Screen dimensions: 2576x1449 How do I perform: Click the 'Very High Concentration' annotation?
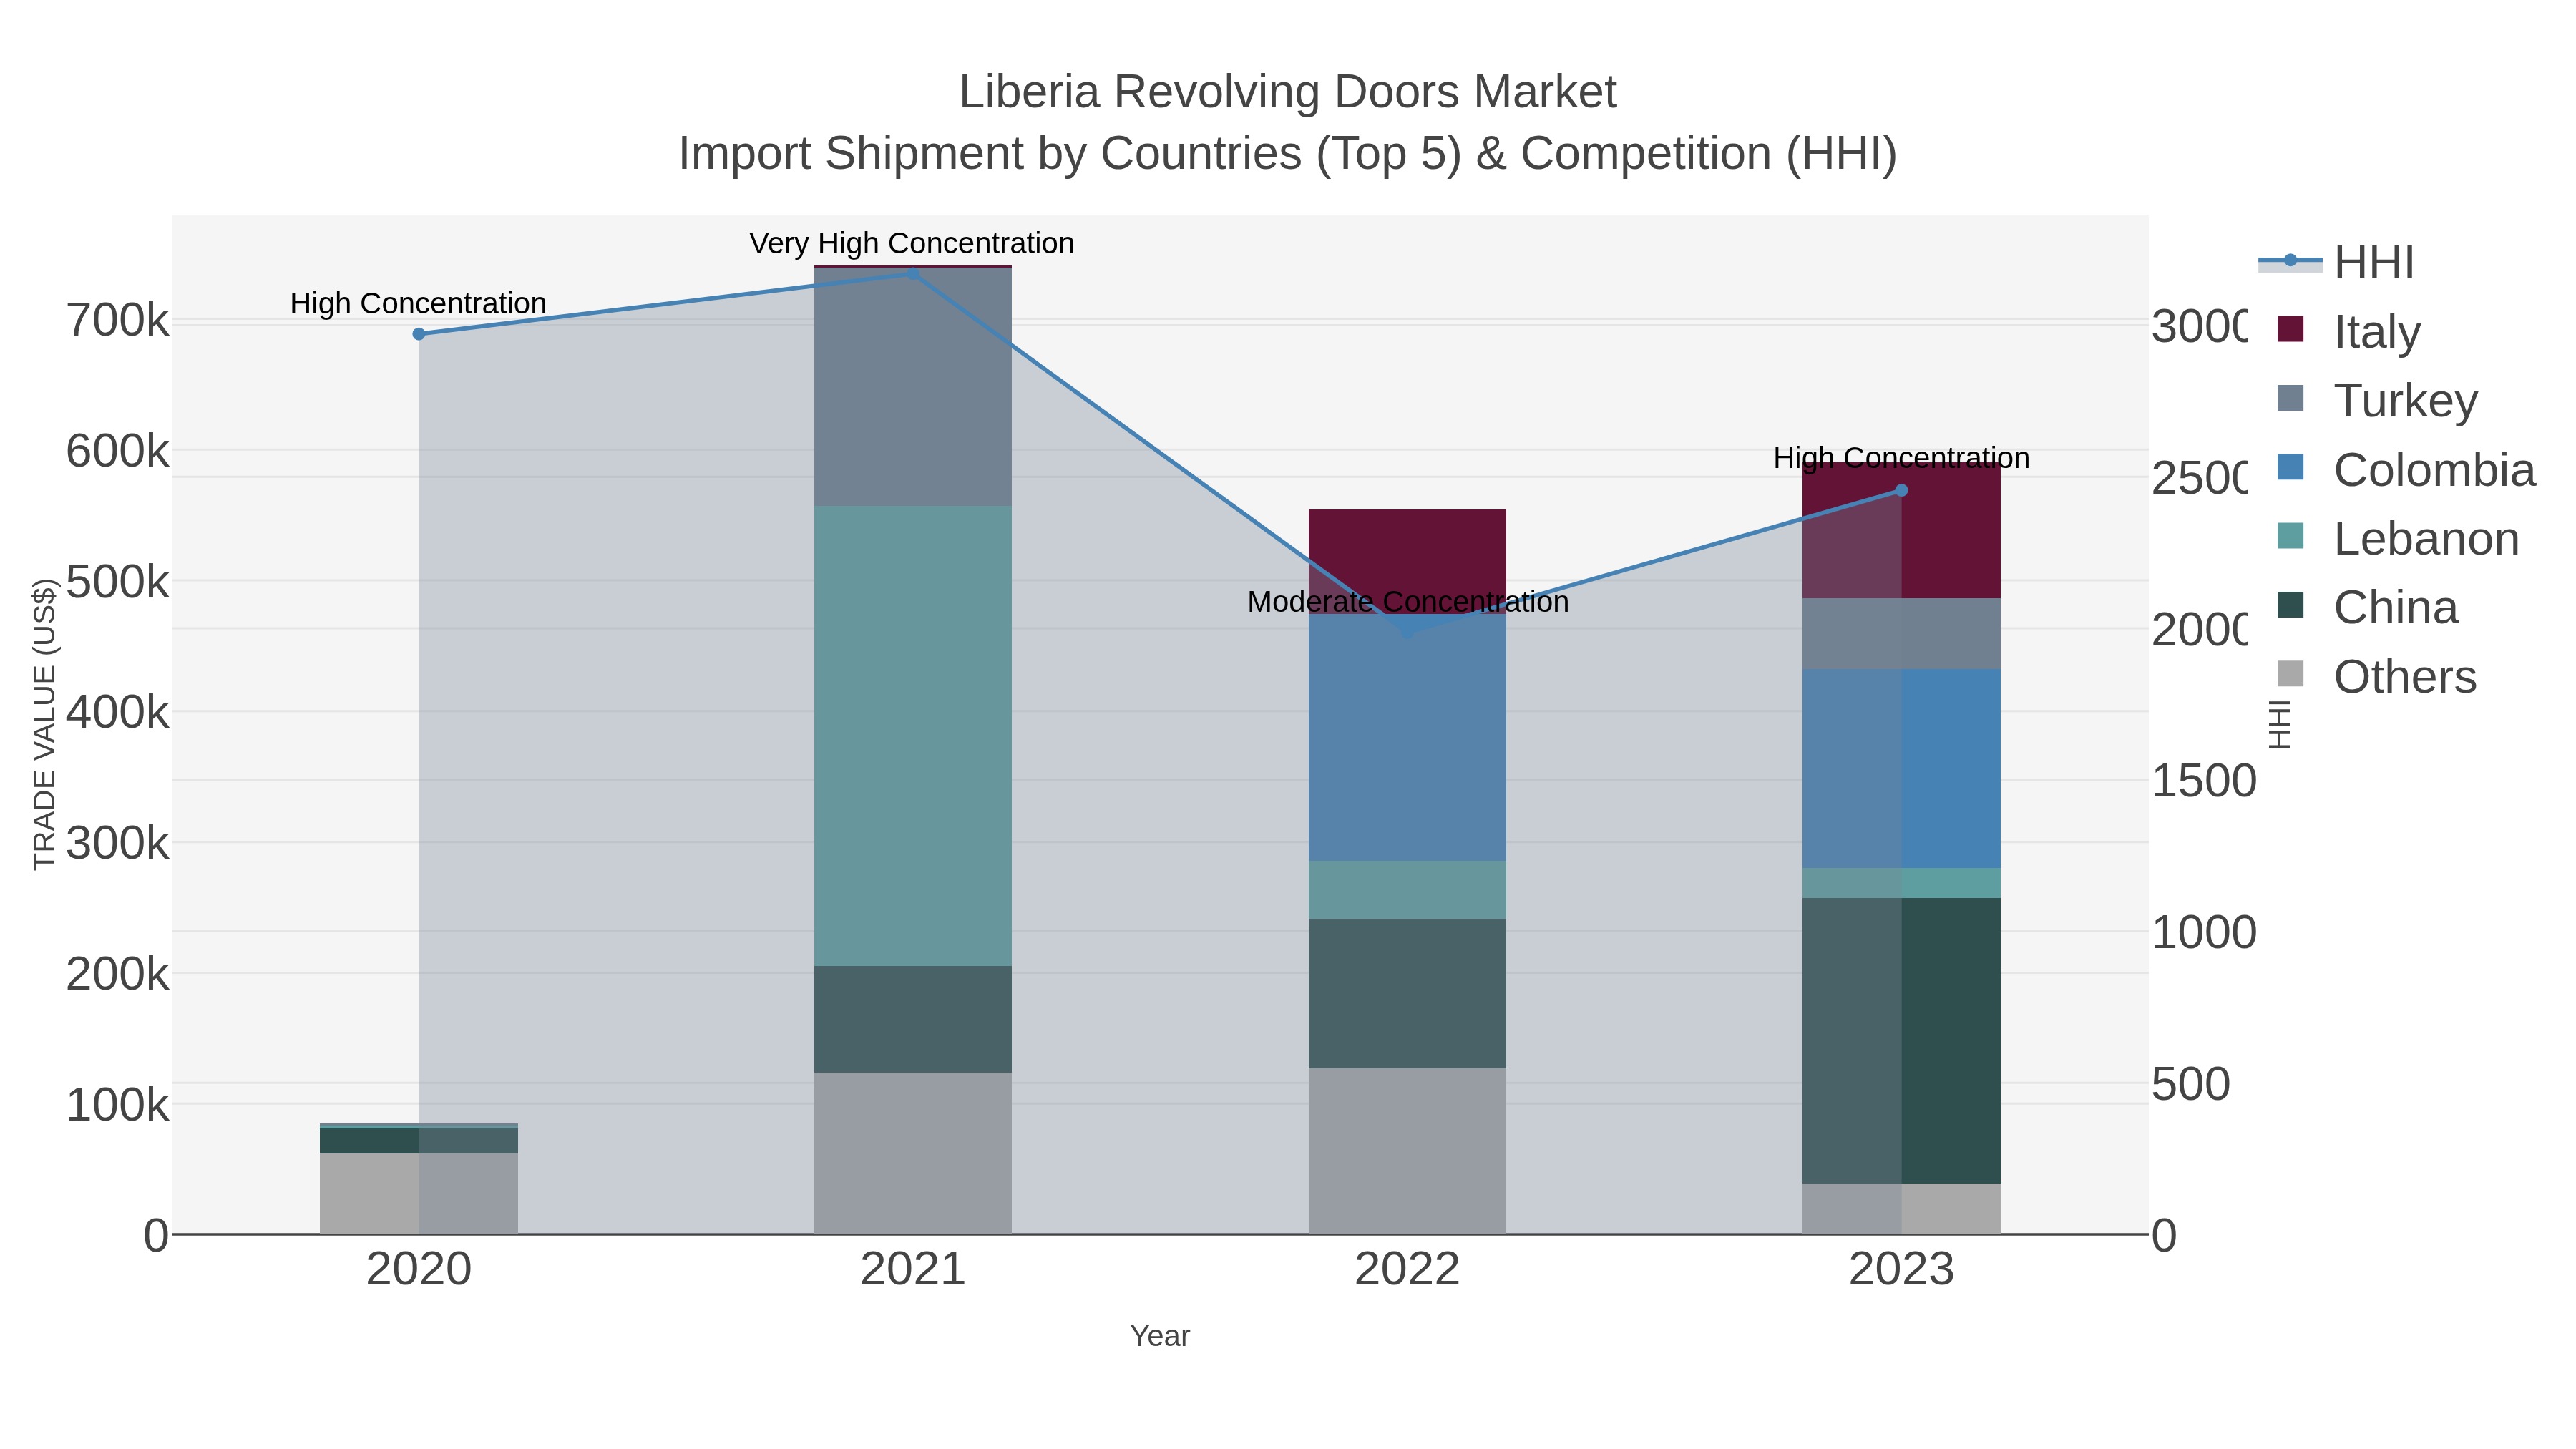coord(912,243)
